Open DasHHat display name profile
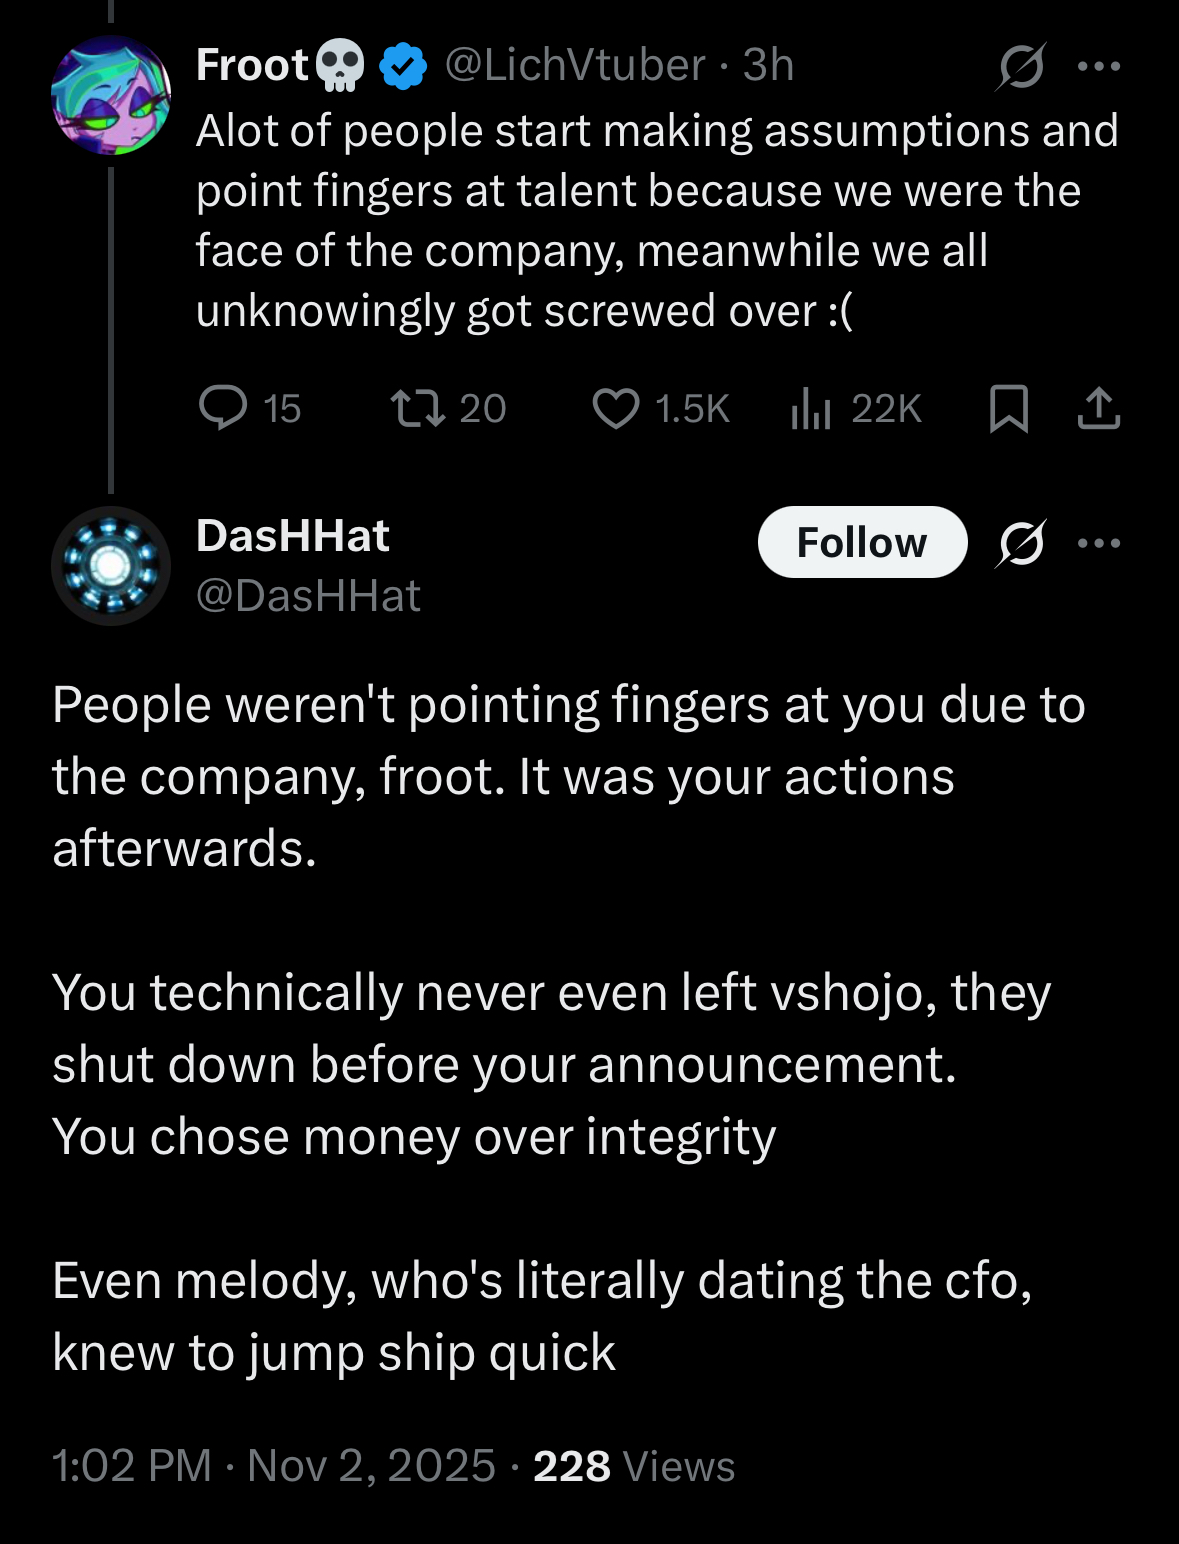This screenshot has height=1544, width=1179. [x=292, y=536]
